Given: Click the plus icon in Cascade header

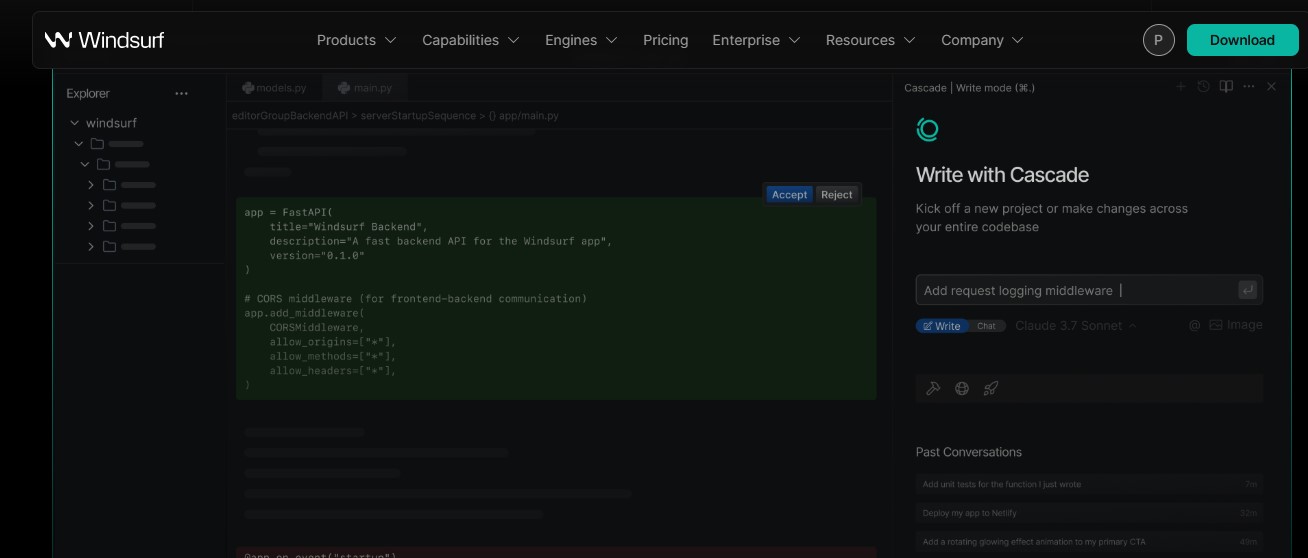Looking at the screenshot, I should pyautogui.click(x=1180, y=87).
